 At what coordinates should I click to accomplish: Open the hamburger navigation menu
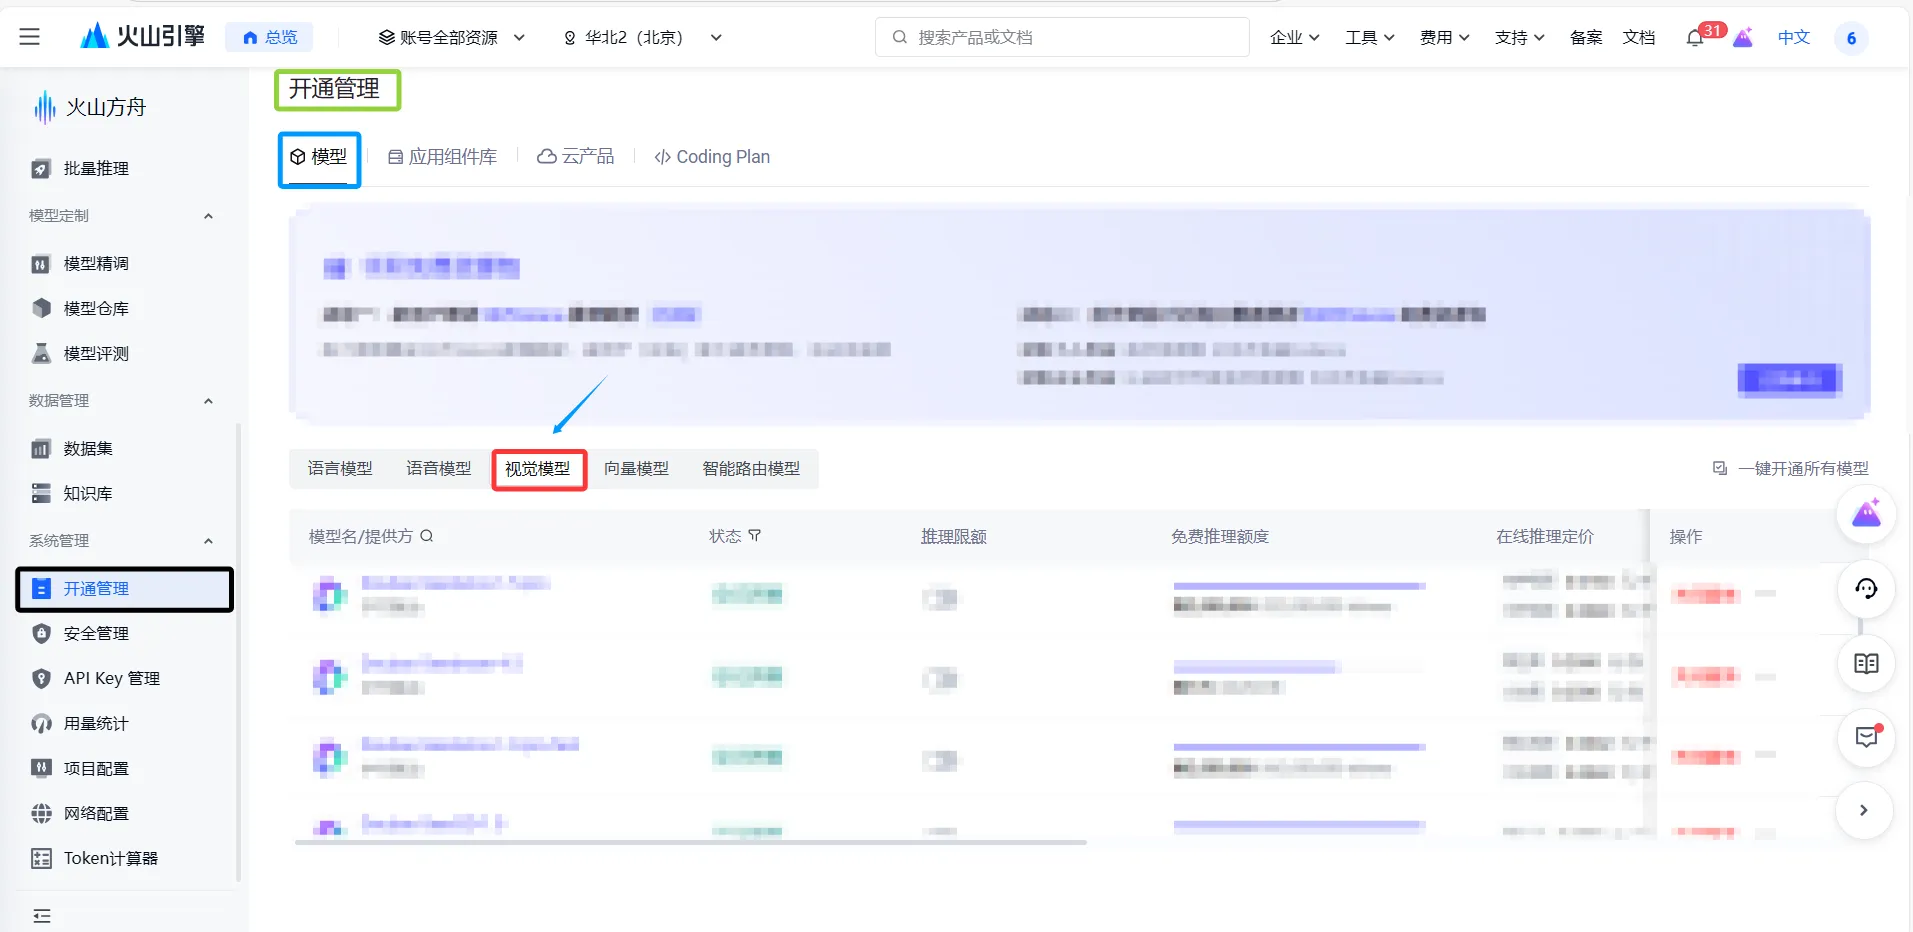(x=30, y=36)
